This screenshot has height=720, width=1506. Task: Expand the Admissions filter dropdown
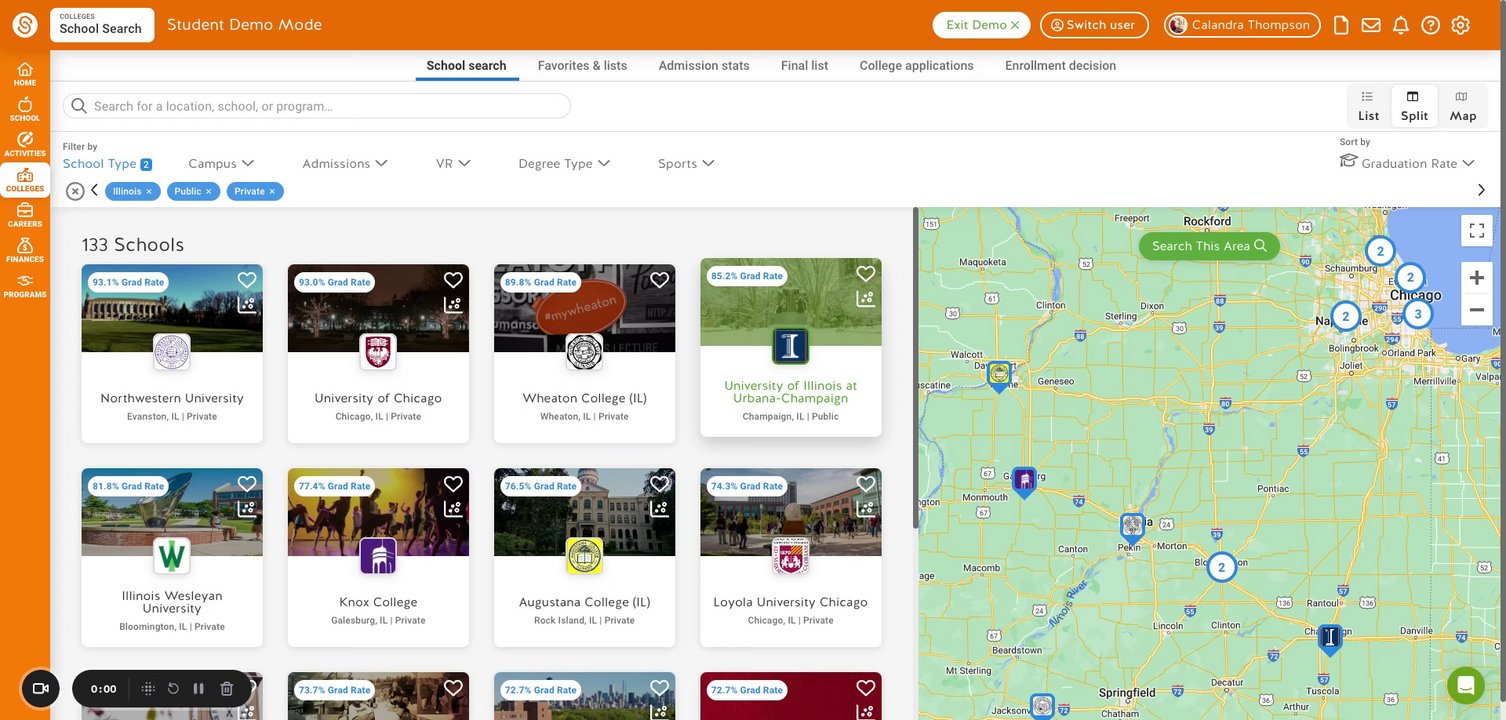pyautogui.click(x=345, y=164)
